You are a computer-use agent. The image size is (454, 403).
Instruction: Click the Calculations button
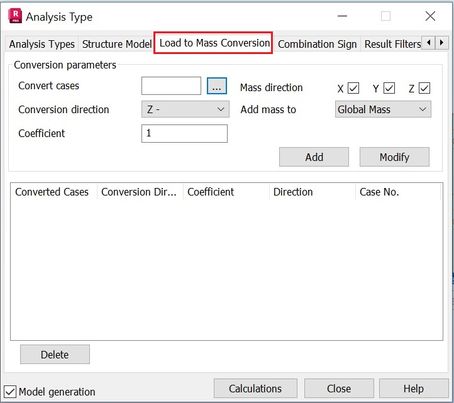pos(255,389)
